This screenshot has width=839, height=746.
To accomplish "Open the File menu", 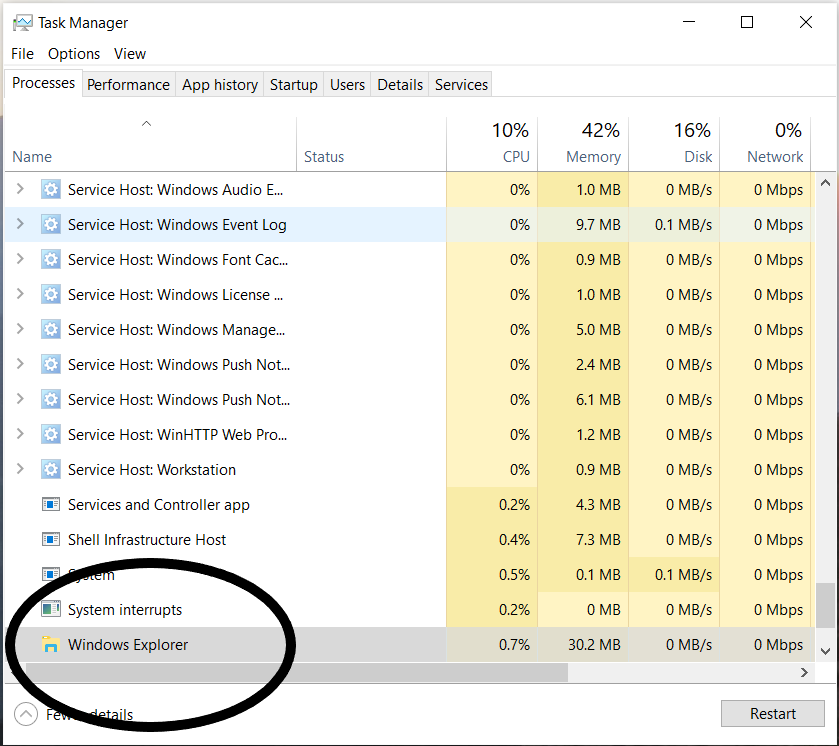I will pyautogui.click(x=22, y=54).
